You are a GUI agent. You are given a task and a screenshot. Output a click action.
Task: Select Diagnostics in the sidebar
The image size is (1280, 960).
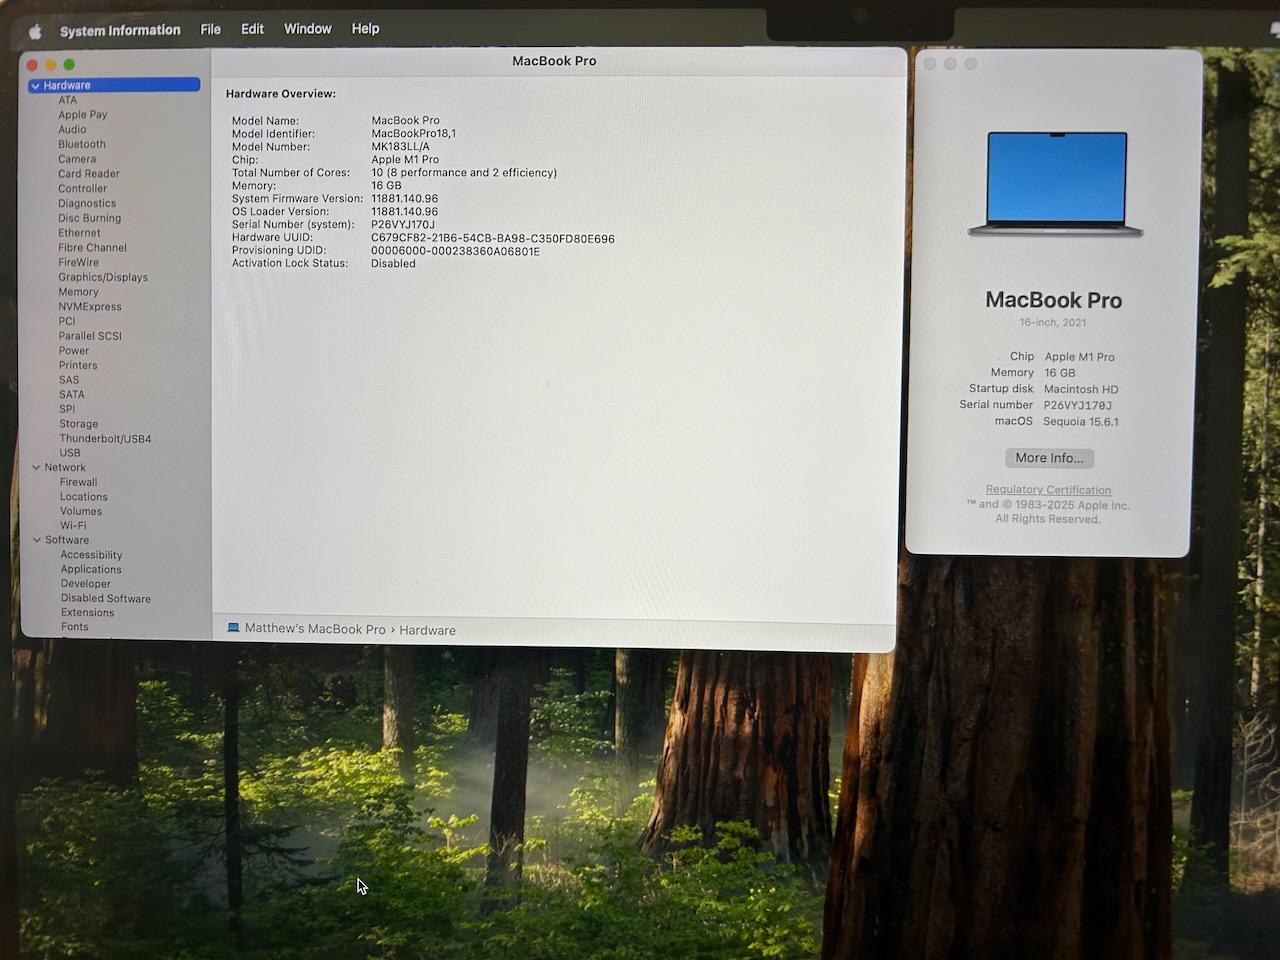[x=87, y=203]
